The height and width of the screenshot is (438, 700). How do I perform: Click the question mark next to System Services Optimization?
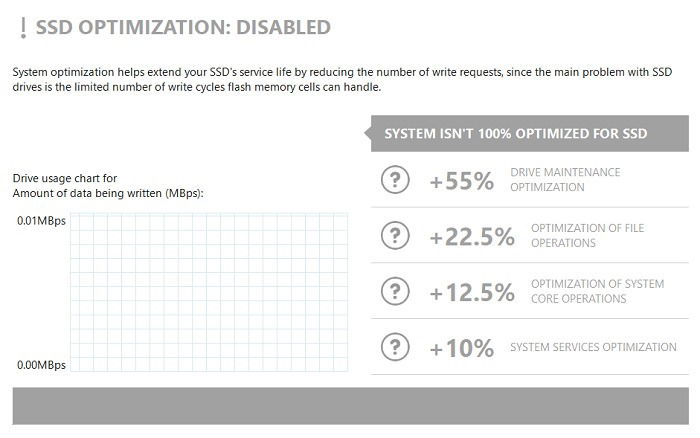click(x=395, y=347)
